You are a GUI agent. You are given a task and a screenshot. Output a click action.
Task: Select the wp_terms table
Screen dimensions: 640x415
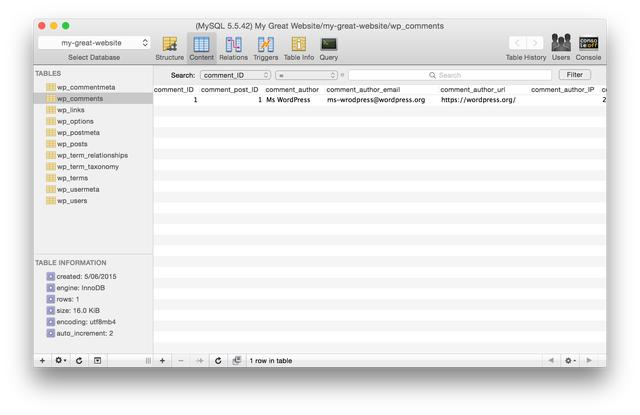click(93, 178)
